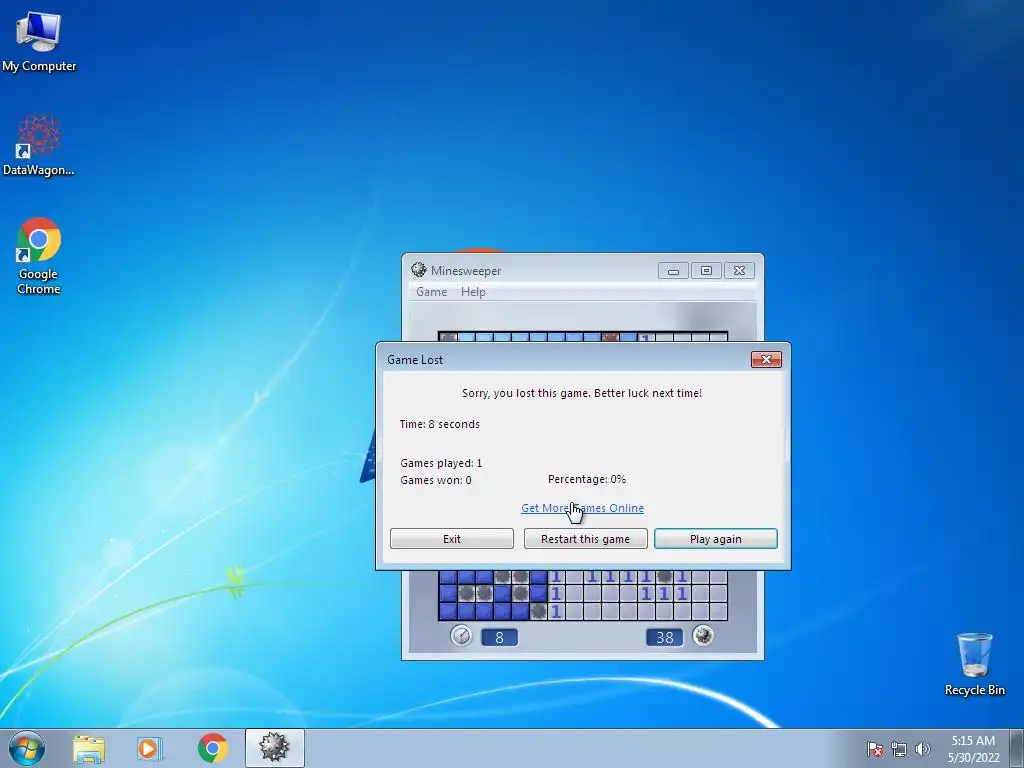Click the Game Lost dialog title
This screenshot has width=1024, height=768.
click(x=415, y=360)
